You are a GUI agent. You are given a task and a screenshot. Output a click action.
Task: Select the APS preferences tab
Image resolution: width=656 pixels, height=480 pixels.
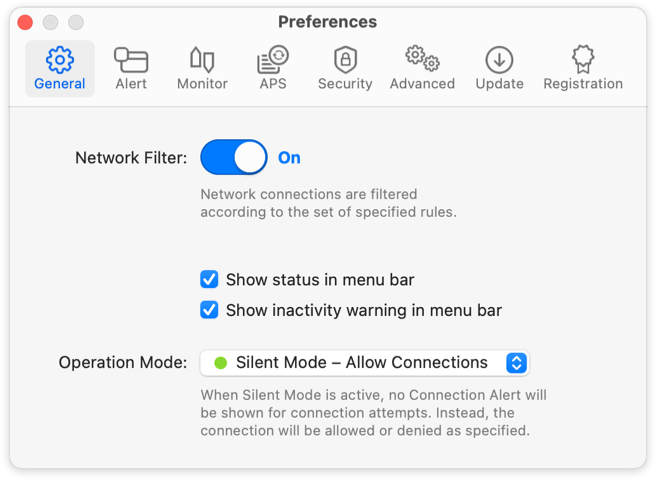point(273,69)
